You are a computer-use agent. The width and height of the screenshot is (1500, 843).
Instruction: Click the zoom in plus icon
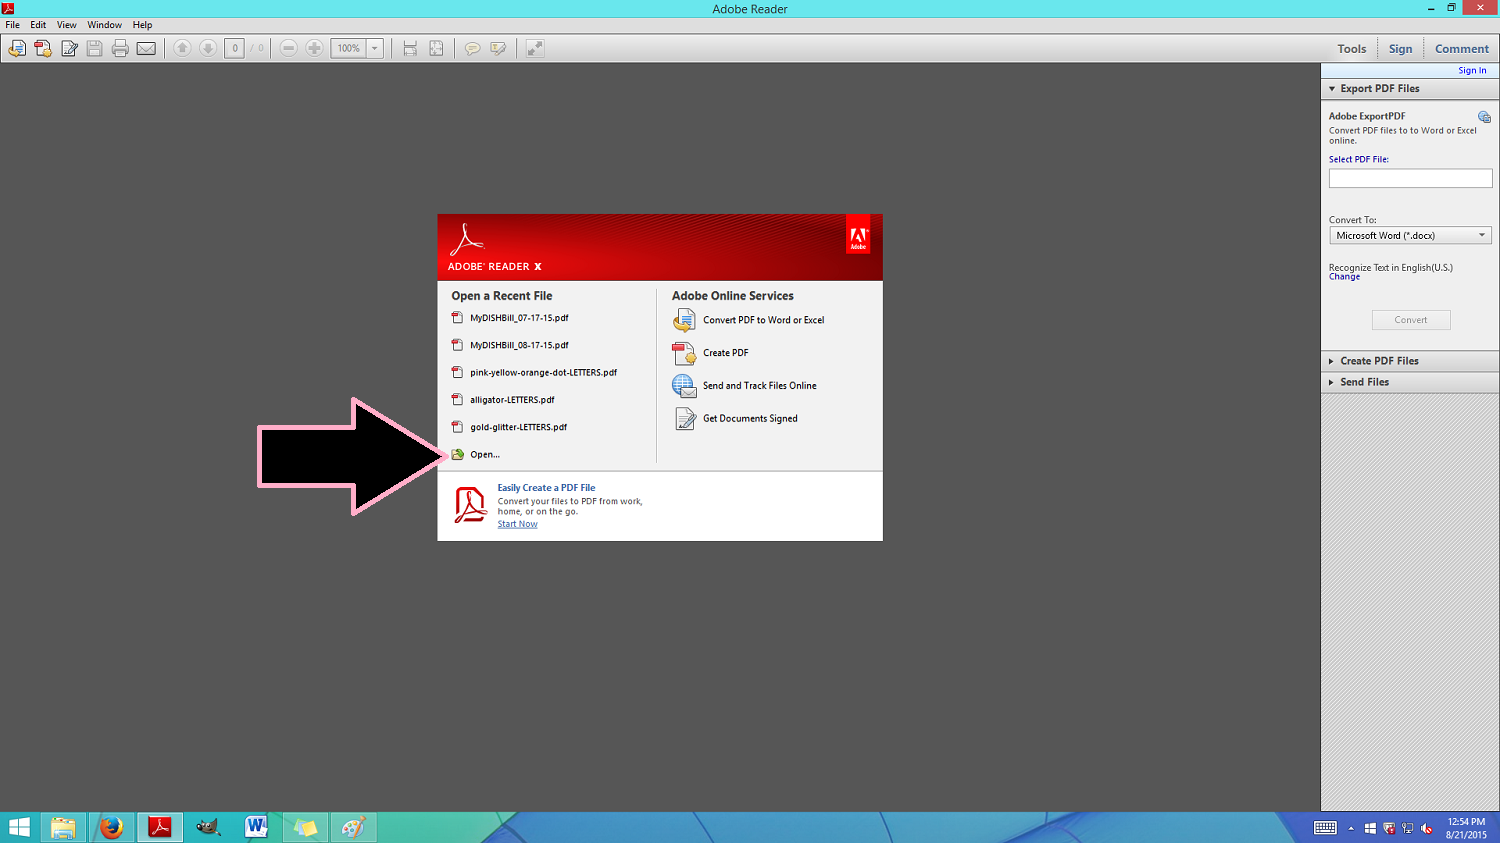[314, 48]
